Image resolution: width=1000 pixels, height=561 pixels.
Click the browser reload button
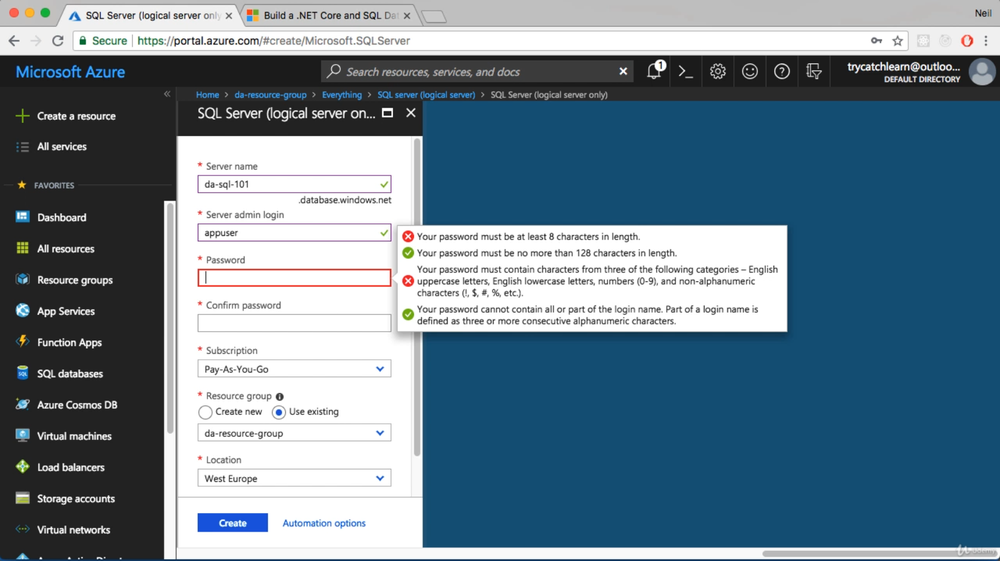(x=57, y=41)
